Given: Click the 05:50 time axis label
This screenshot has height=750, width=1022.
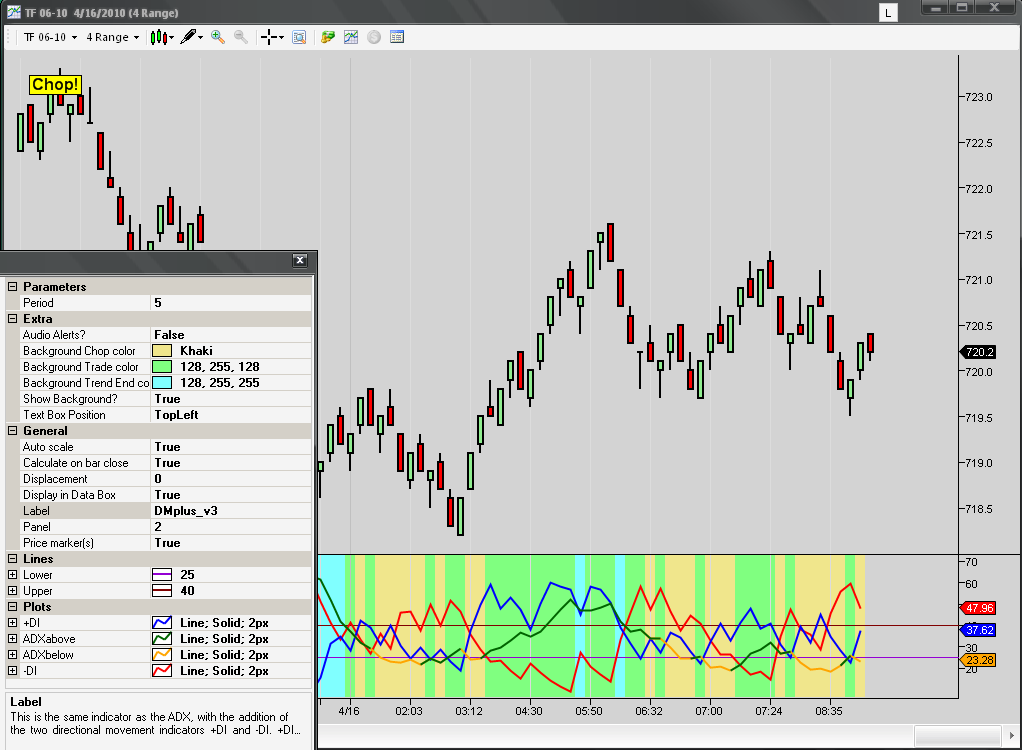Looking at the screenshot, I should pos(589,711).
